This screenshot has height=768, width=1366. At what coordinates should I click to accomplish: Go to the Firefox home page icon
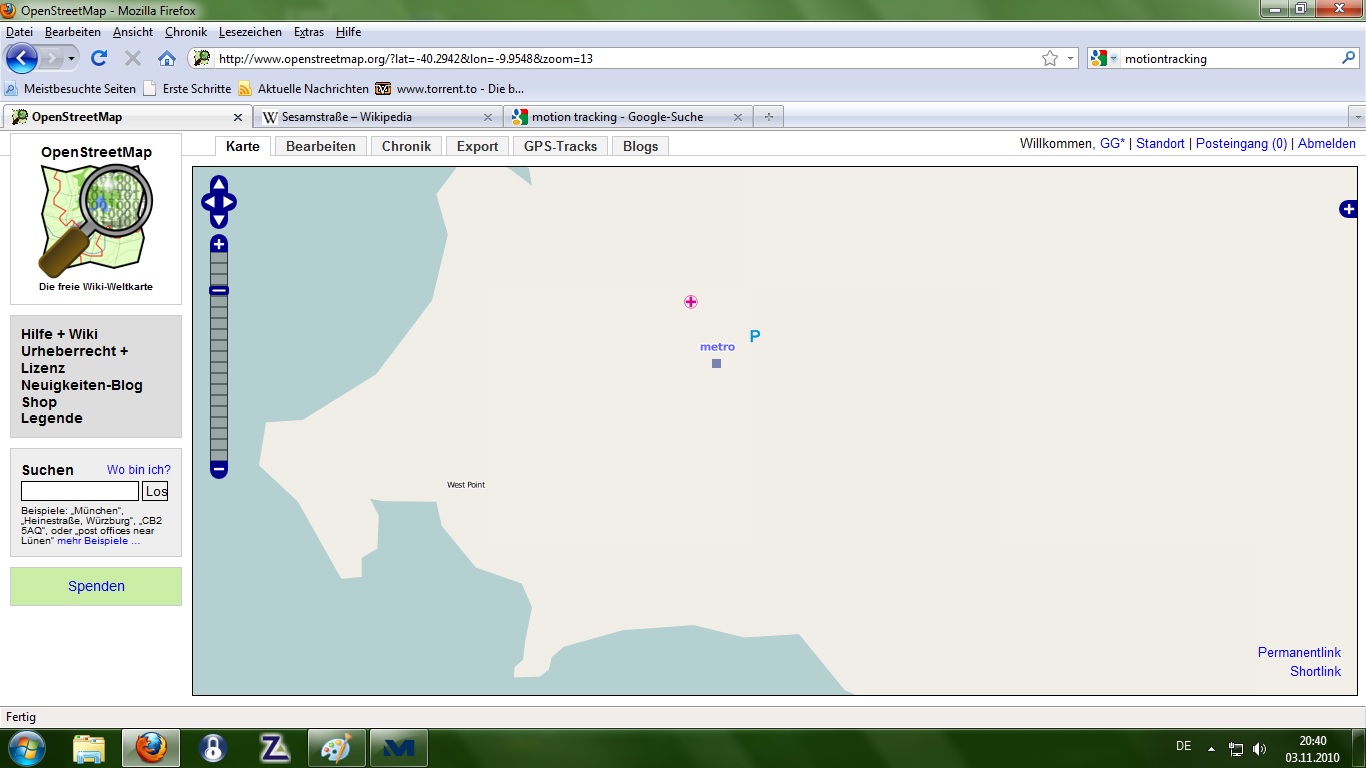tap(167, 58)
